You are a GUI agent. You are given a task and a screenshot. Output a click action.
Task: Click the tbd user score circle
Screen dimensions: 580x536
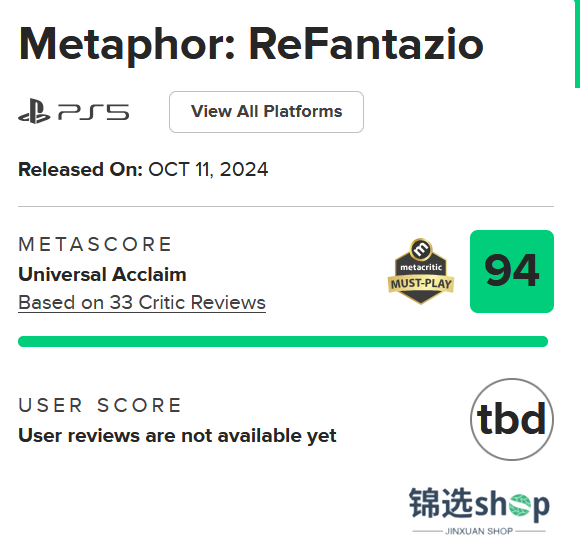coord(512,419)
